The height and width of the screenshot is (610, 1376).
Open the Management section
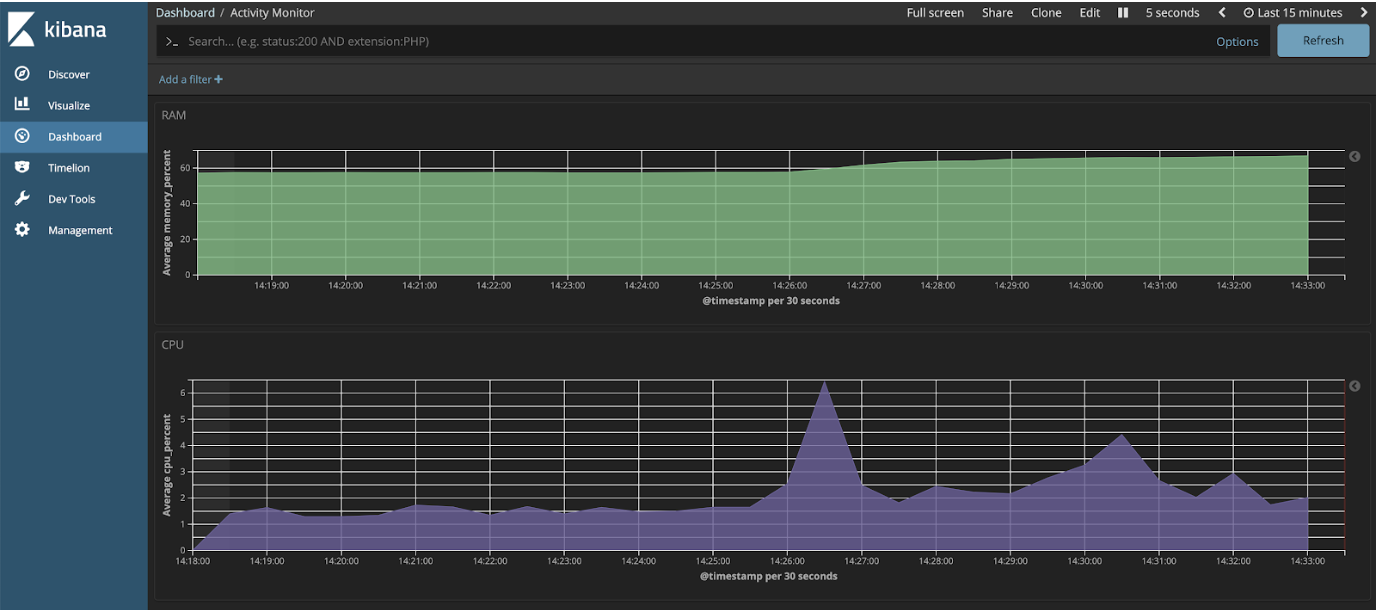(x=80, y=230)
